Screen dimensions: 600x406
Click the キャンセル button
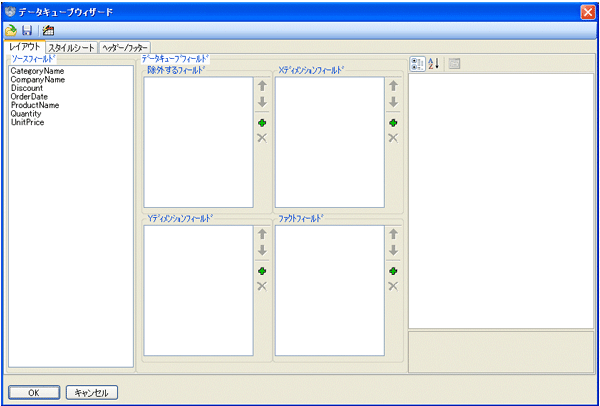(92, 393)
